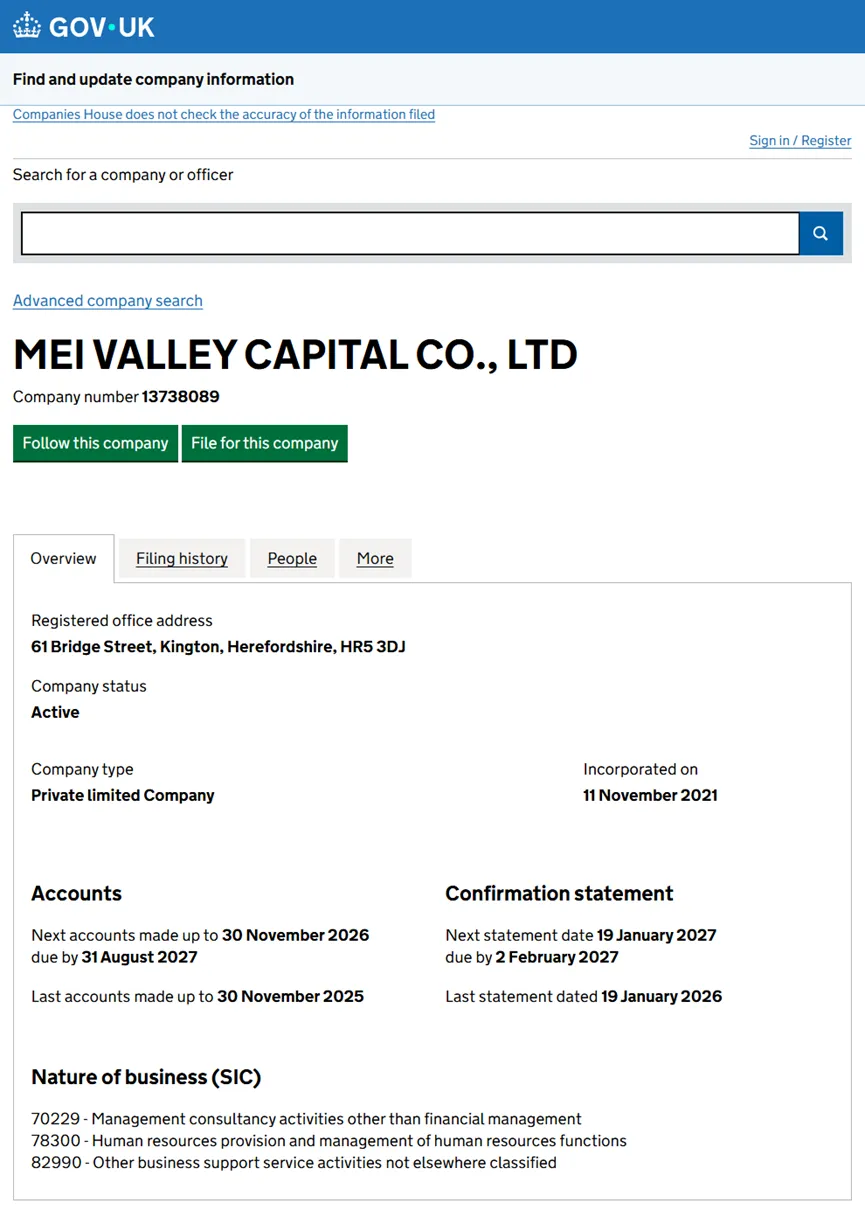Click the GOV.UK wordmark in the header
865x1210 pixels.
click(102, 27)
